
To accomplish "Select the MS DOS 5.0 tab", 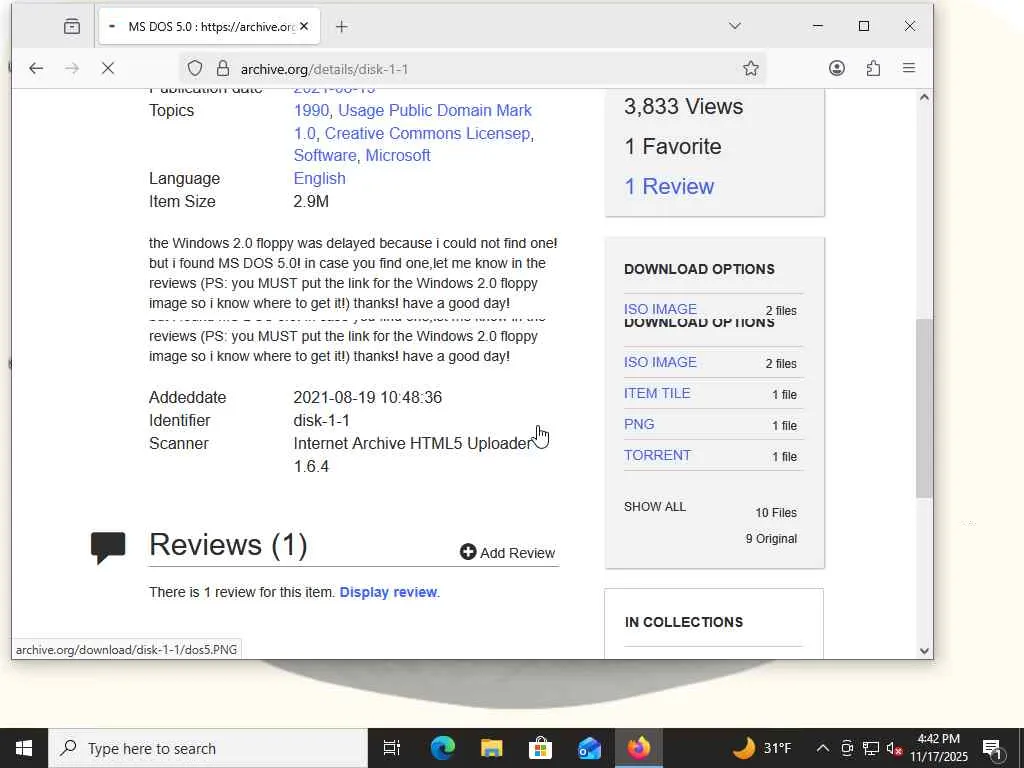I will pos(209,26).
